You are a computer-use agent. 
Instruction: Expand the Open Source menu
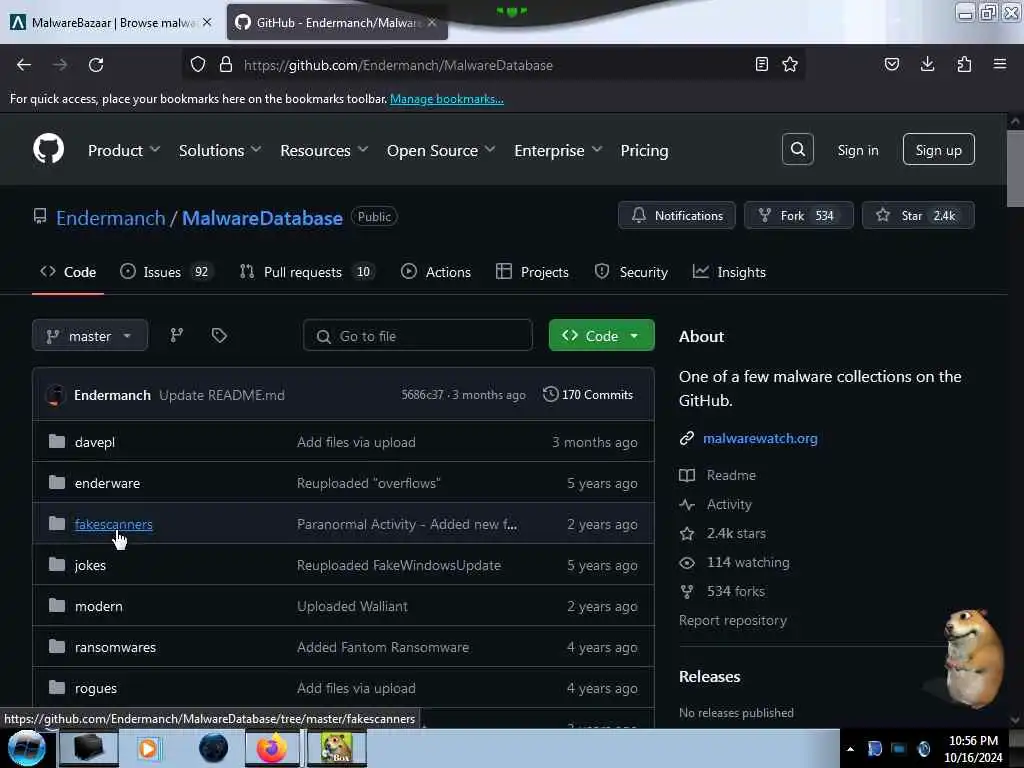coord(441,151)
